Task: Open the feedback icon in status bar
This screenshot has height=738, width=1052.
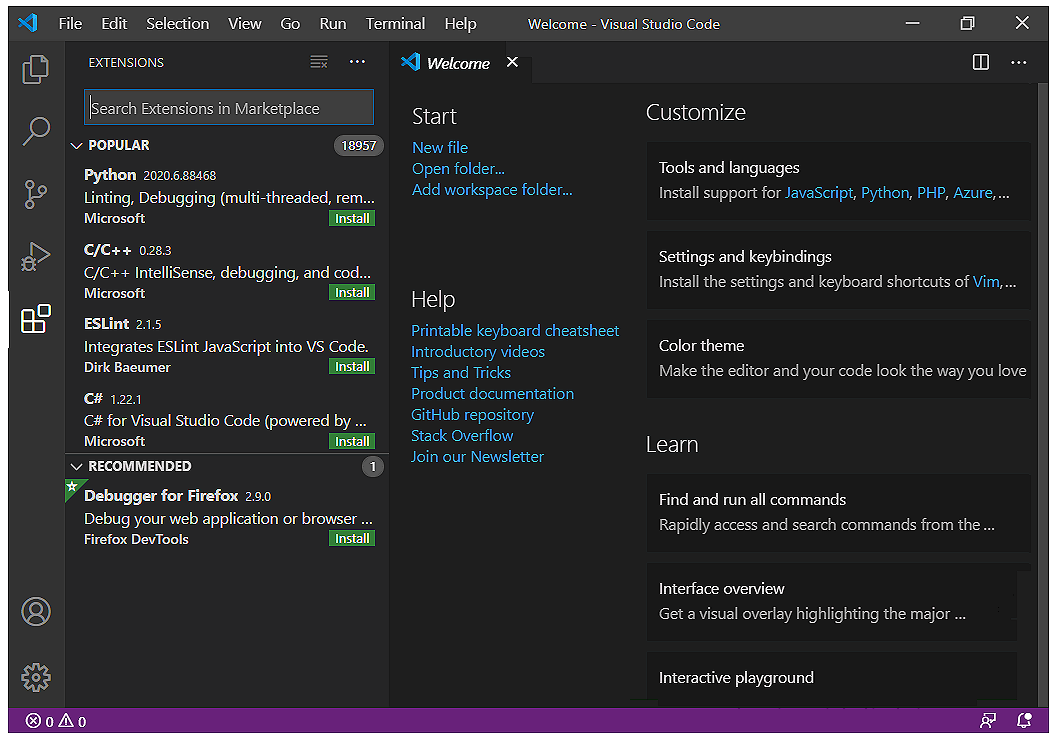Action: pyautogui.click(x=988, y=721)
